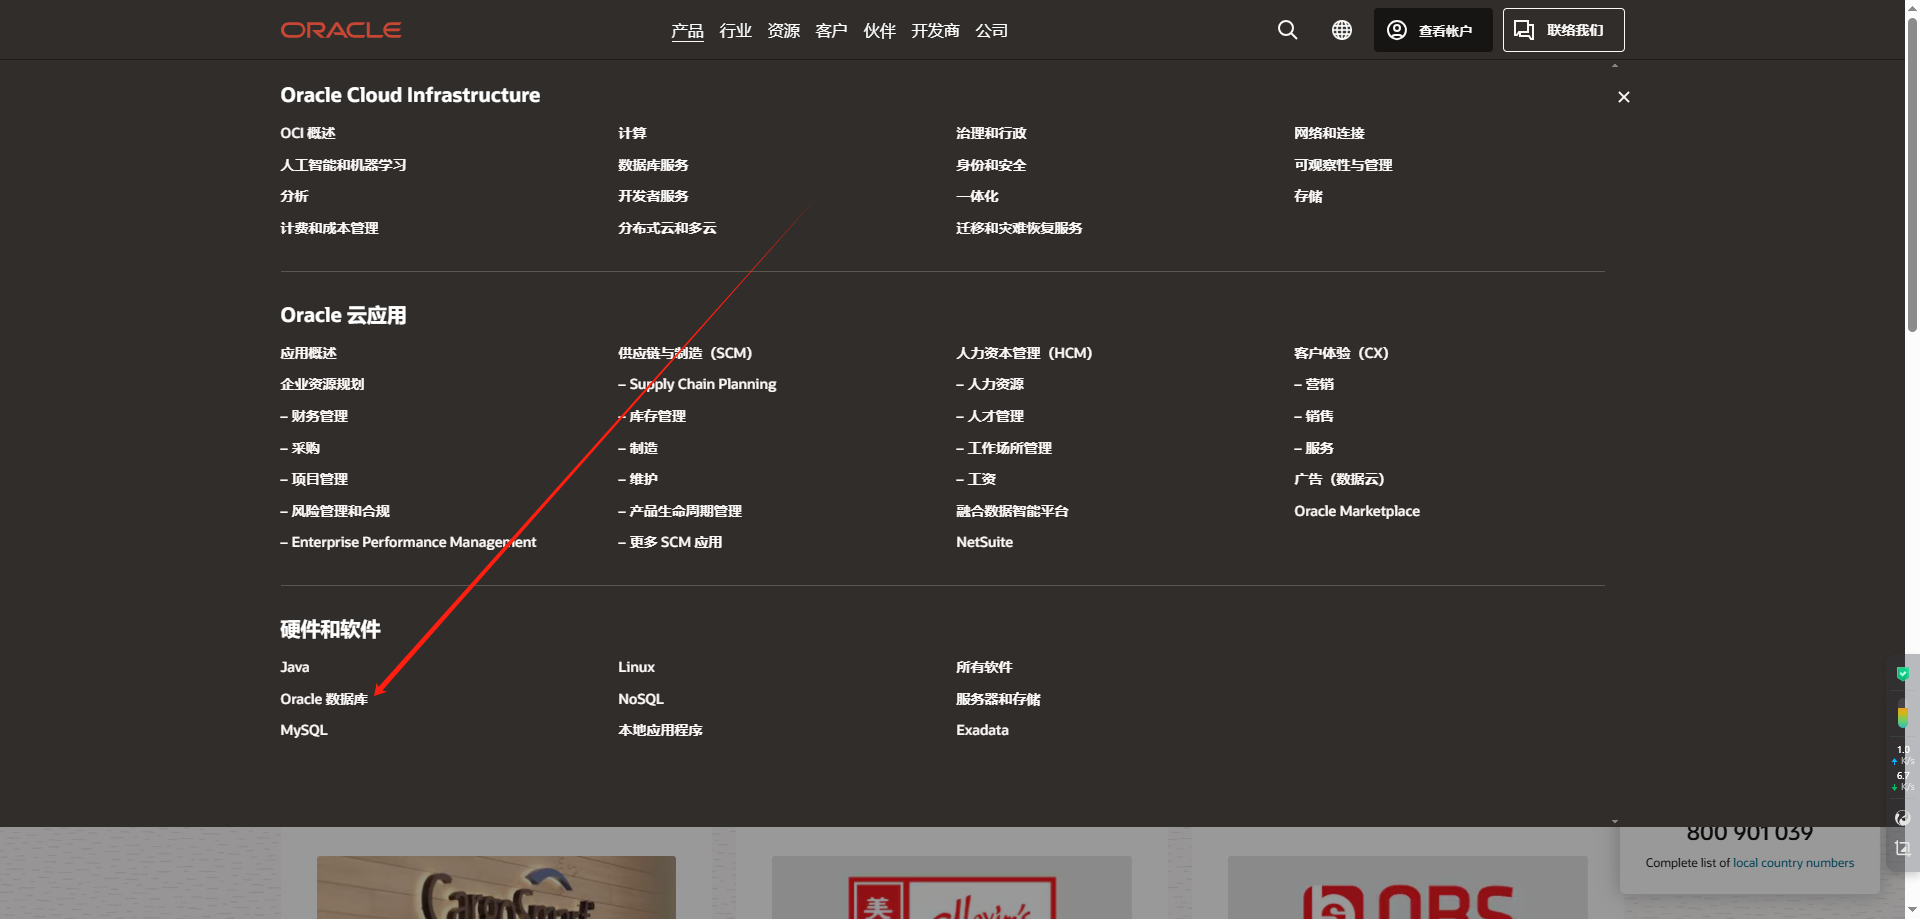Click – 库存管理 link
The height and width of the screenshot is (919, 1920).
click(x=652, y=416)
